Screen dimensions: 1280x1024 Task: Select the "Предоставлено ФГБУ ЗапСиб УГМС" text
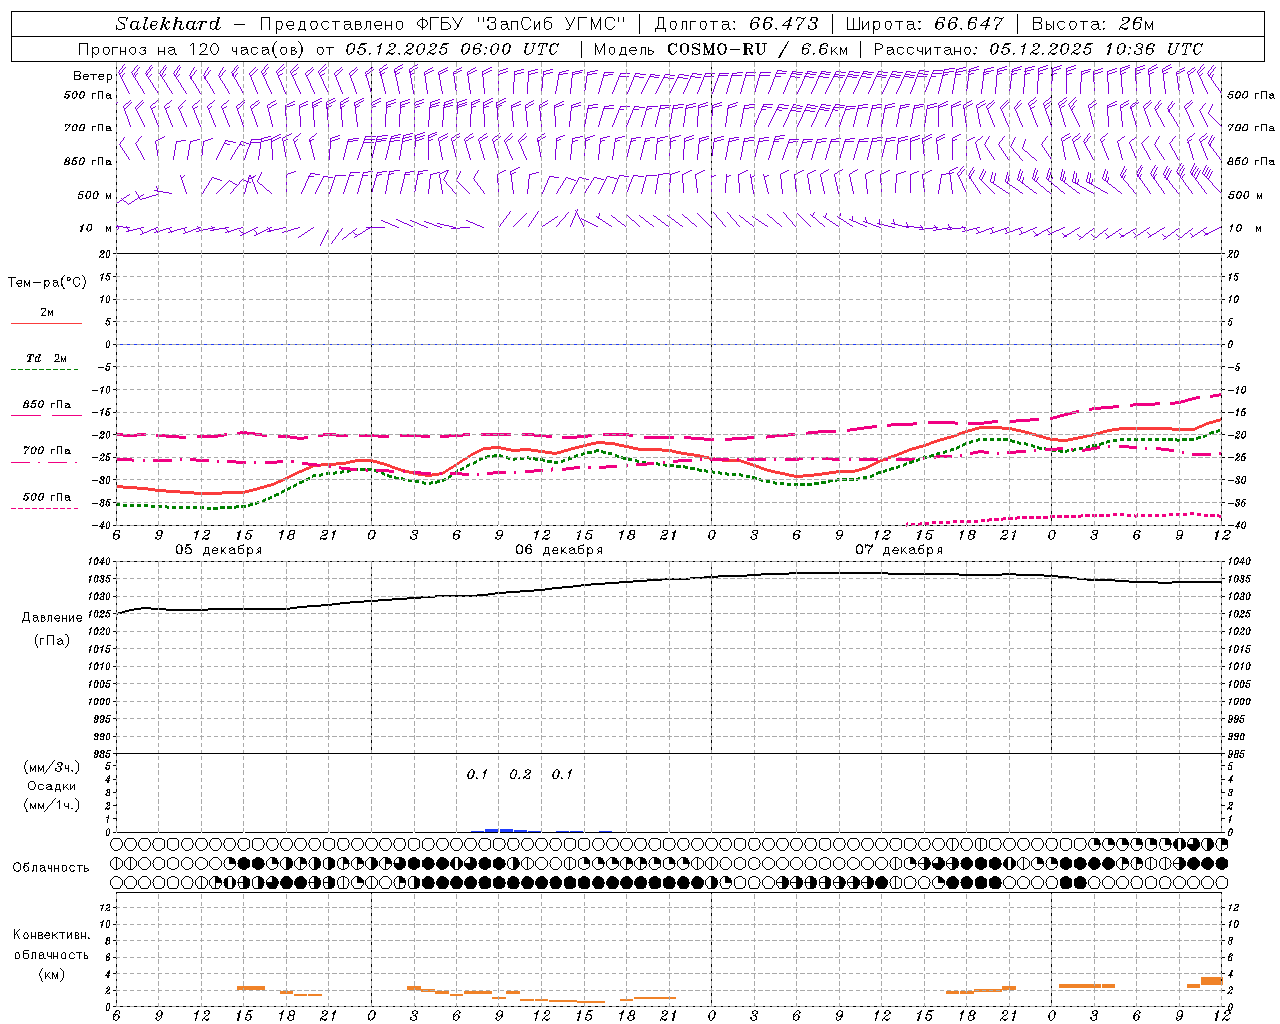(441, 24)
